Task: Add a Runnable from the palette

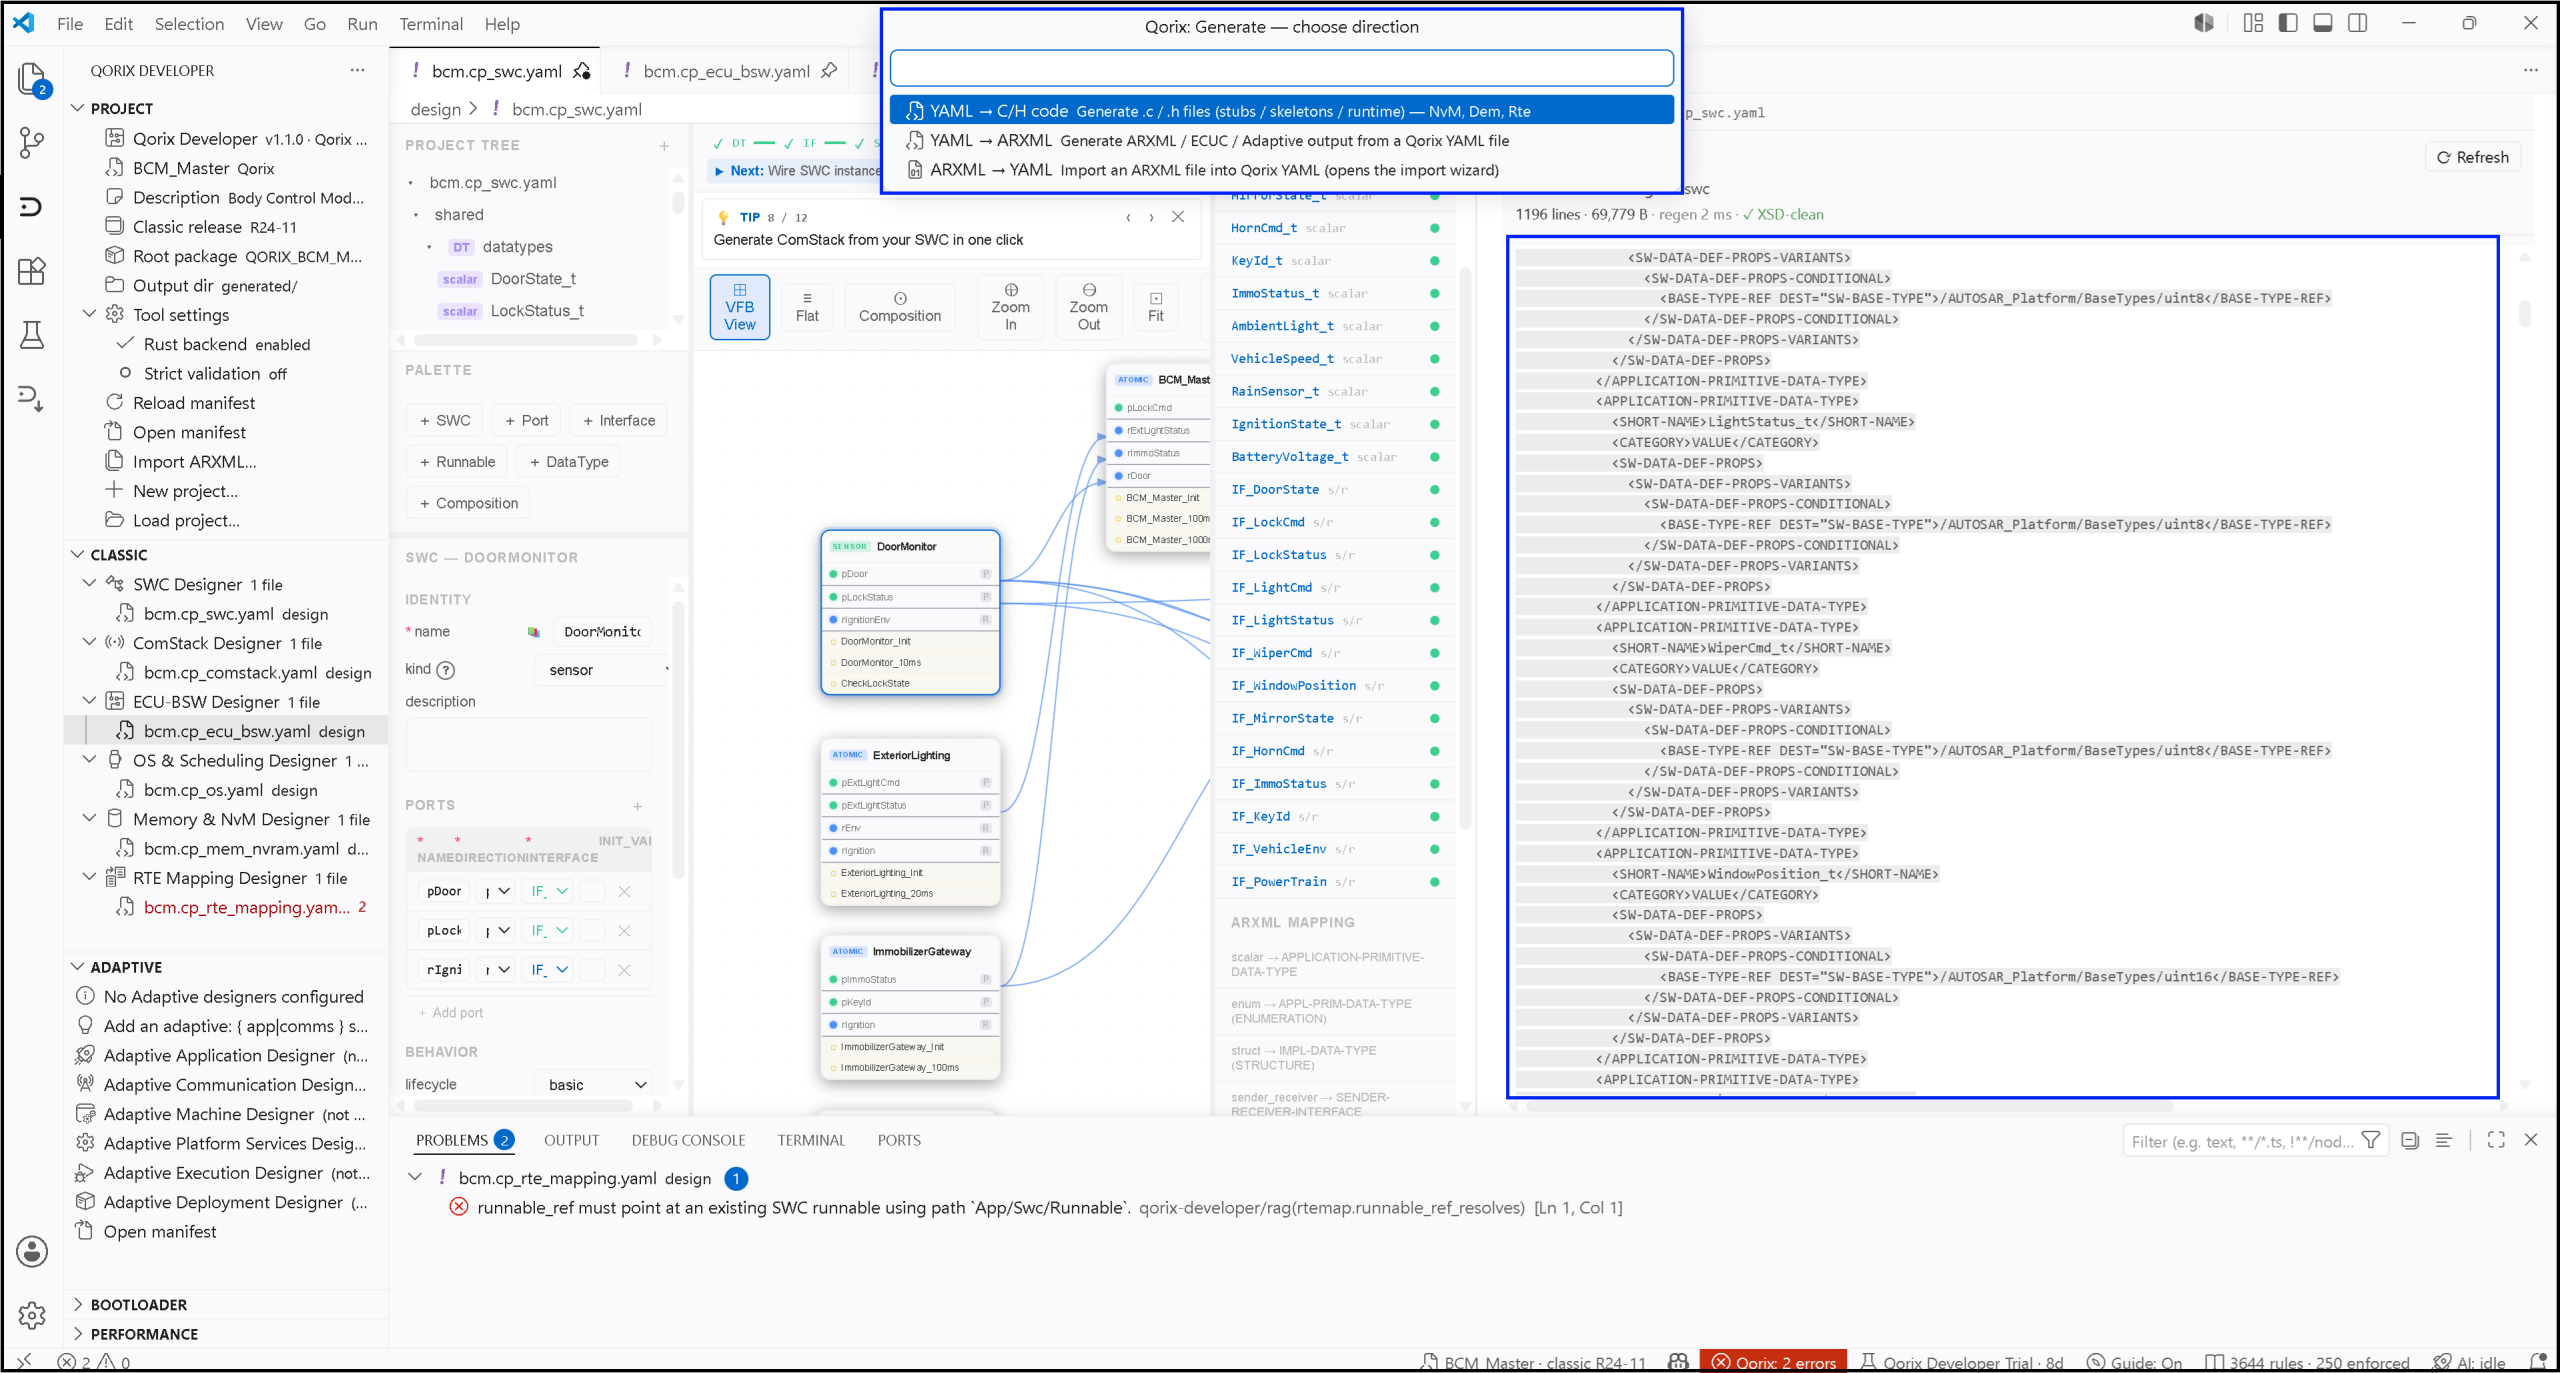Action: point(457,462)
